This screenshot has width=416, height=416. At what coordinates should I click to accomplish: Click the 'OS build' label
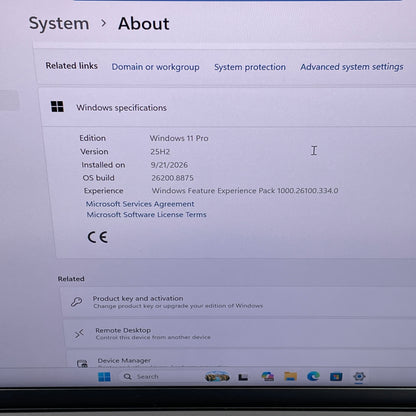pos(99,178)
